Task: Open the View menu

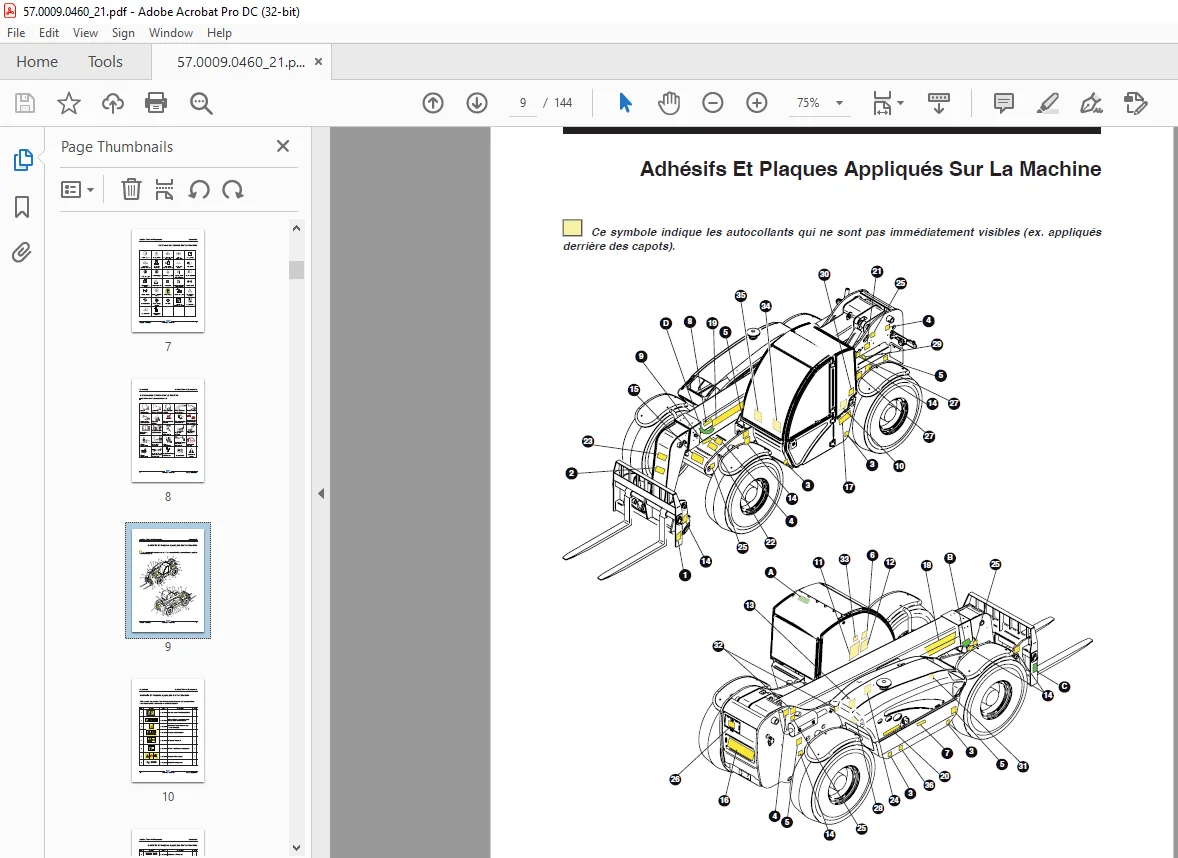Action: pyautogui.click(x=85, y=33)
